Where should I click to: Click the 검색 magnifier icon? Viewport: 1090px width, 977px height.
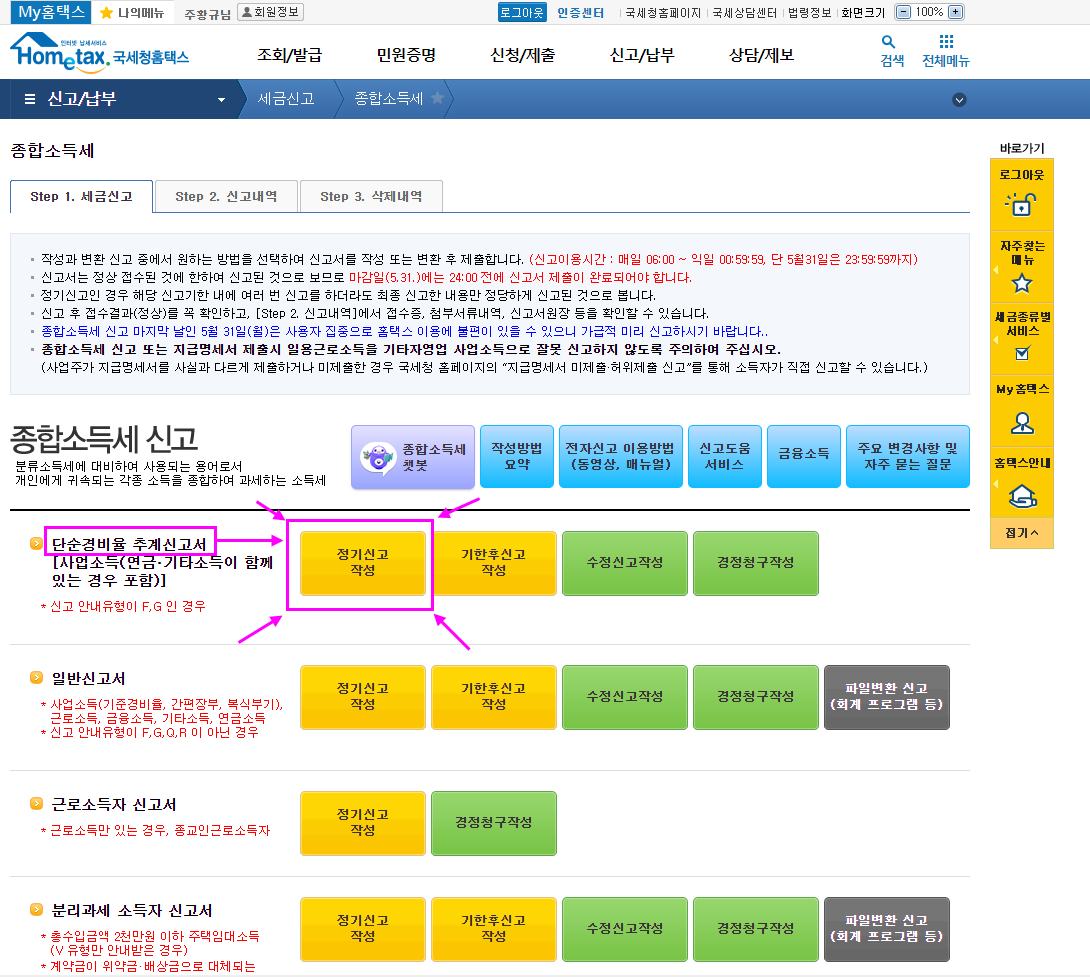pos(888,42)
